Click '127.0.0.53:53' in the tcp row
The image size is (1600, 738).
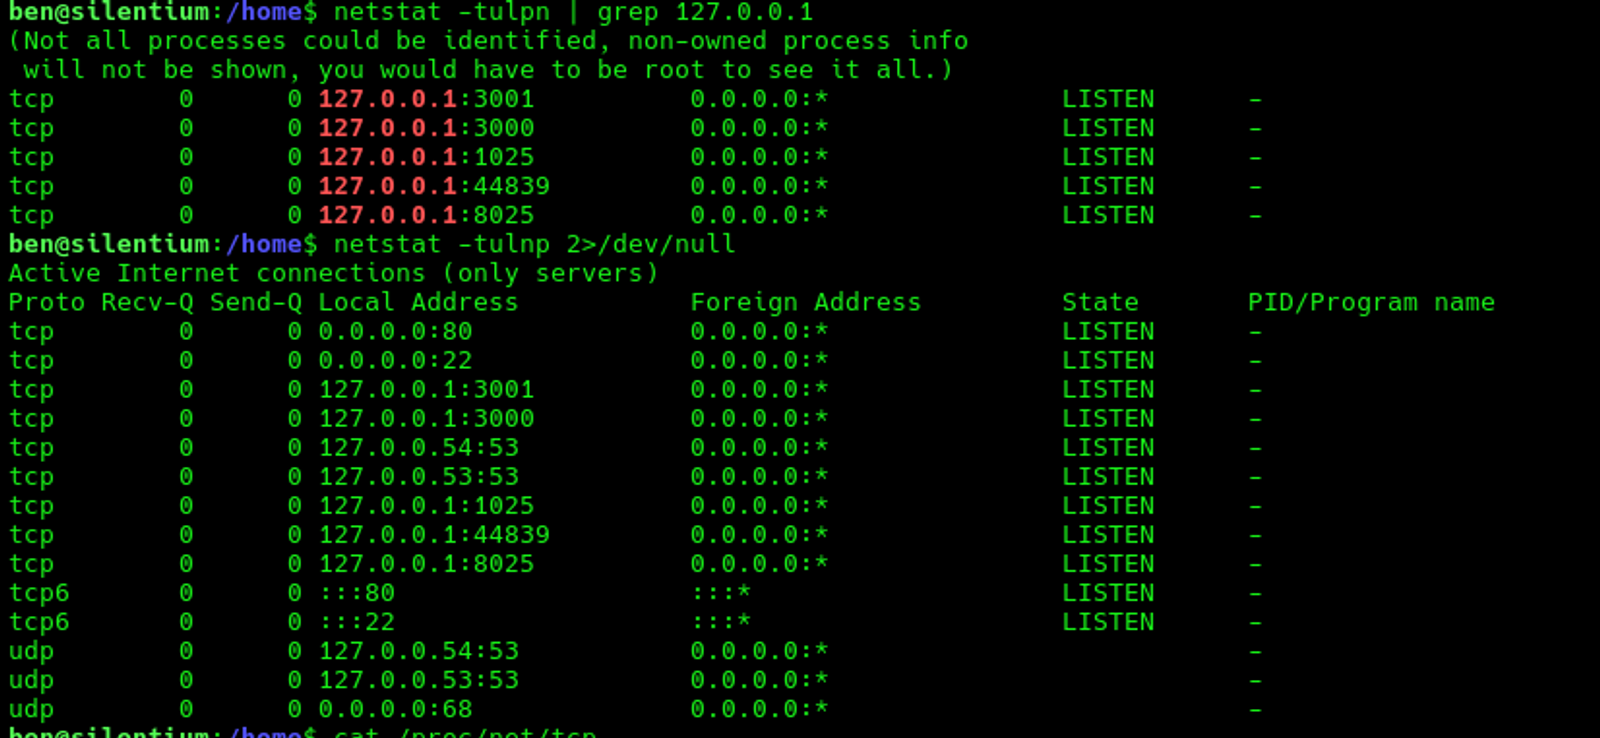click(418, 476)
